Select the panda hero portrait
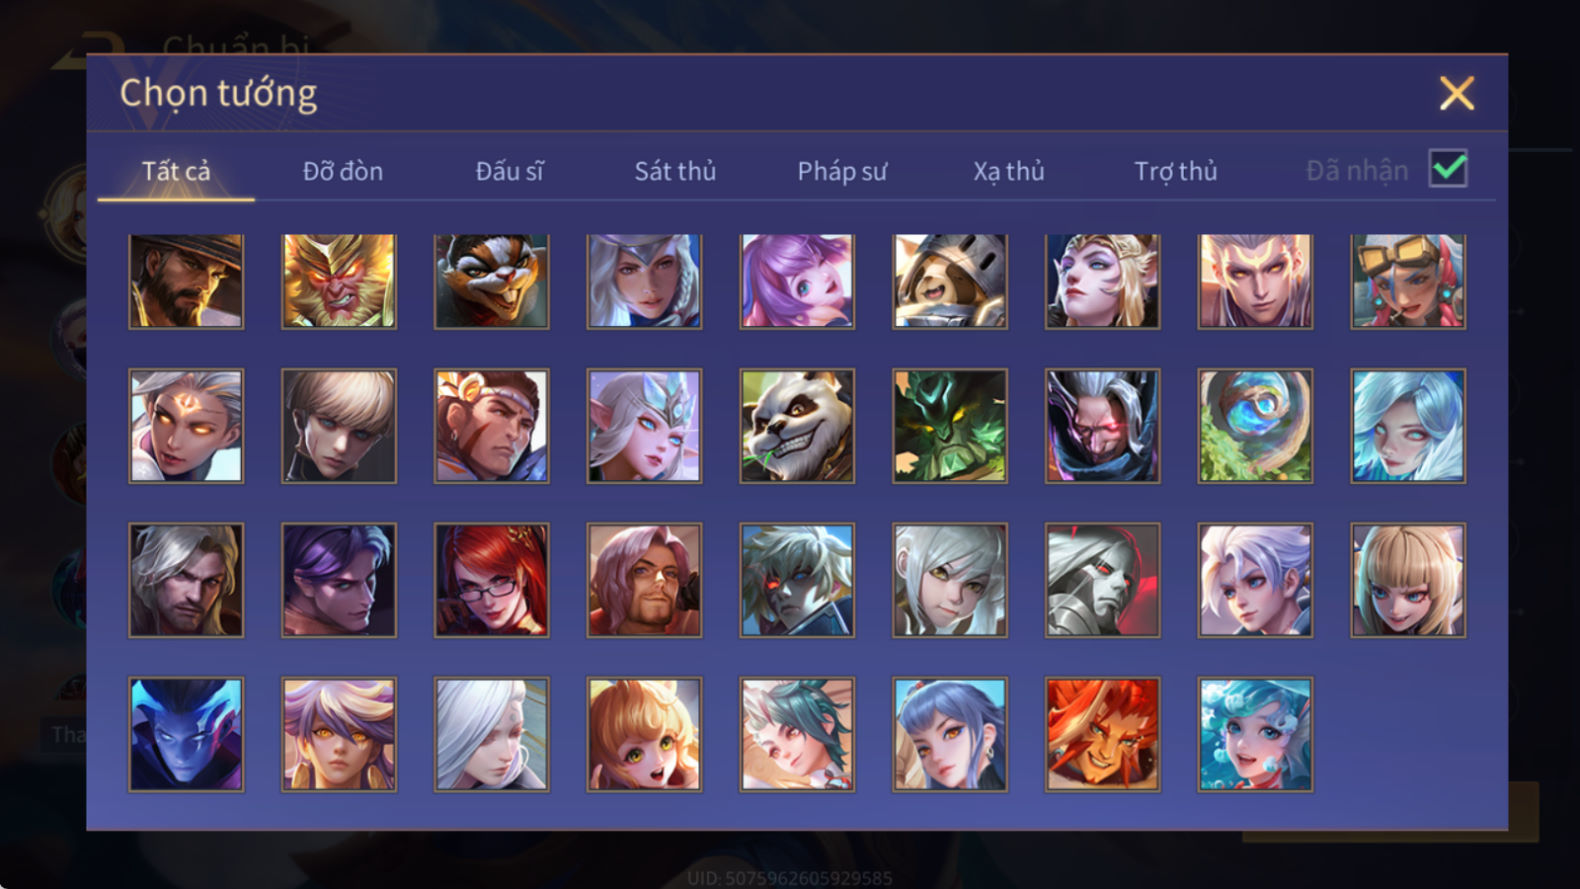Image resolution: width=1580 pixels, height=889 pixels. [x=797, y=426]
